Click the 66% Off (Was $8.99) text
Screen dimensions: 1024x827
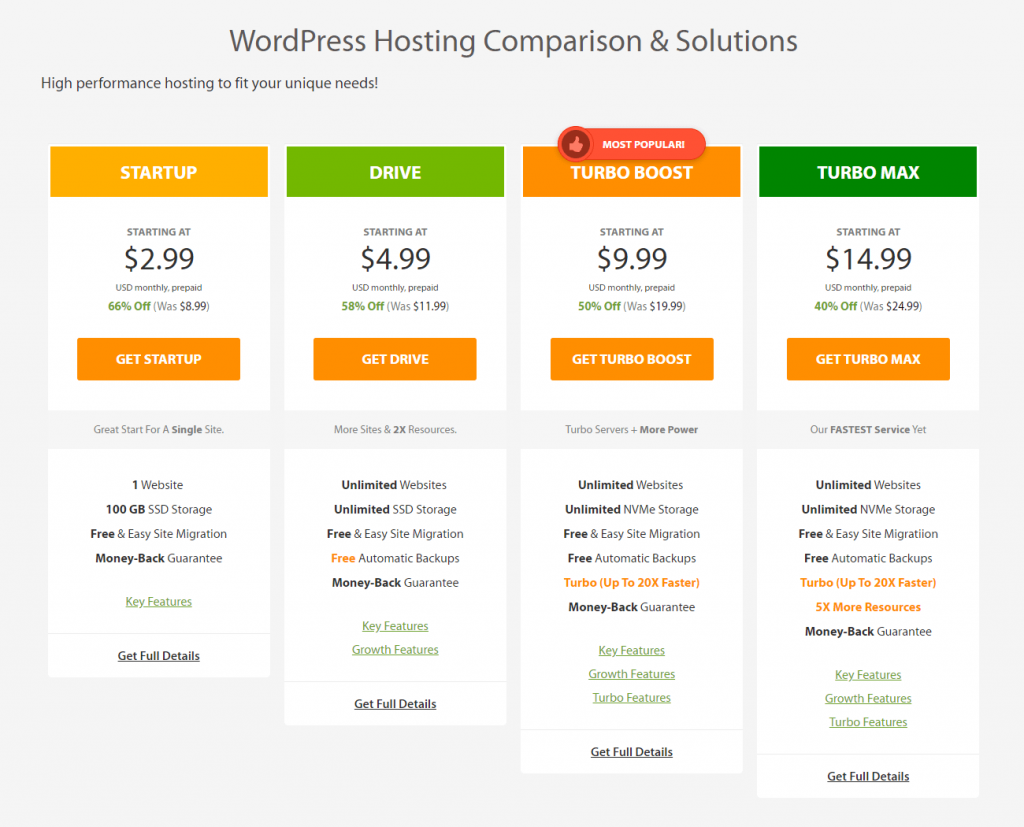click(159, 306)
